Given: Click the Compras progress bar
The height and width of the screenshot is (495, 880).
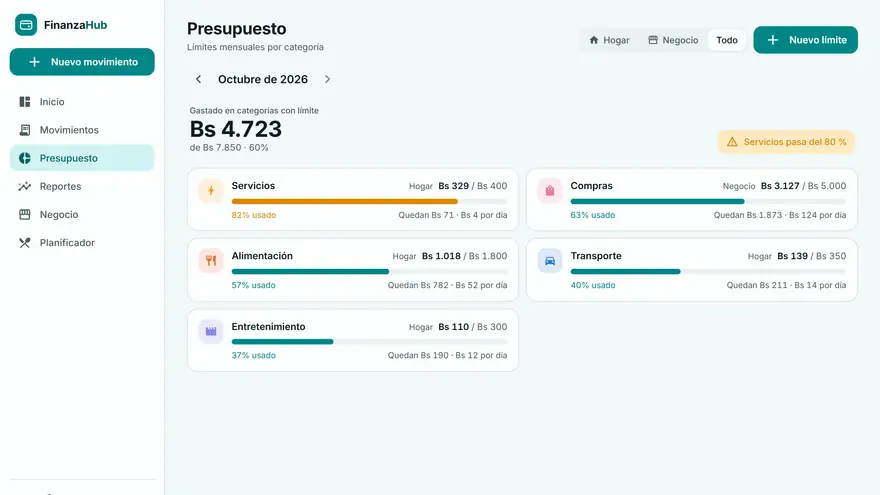Looking at the screenshot, I should click(708, 201).
